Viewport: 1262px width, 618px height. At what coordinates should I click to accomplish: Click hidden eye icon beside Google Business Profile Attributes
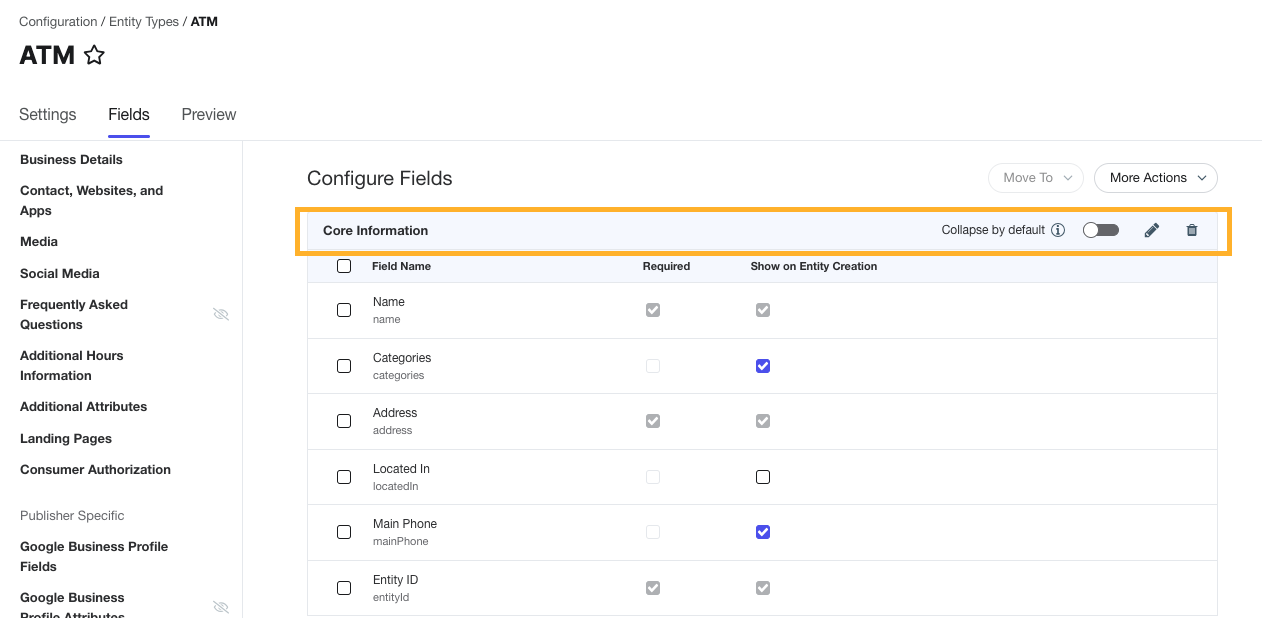click(x=221, y=606)
